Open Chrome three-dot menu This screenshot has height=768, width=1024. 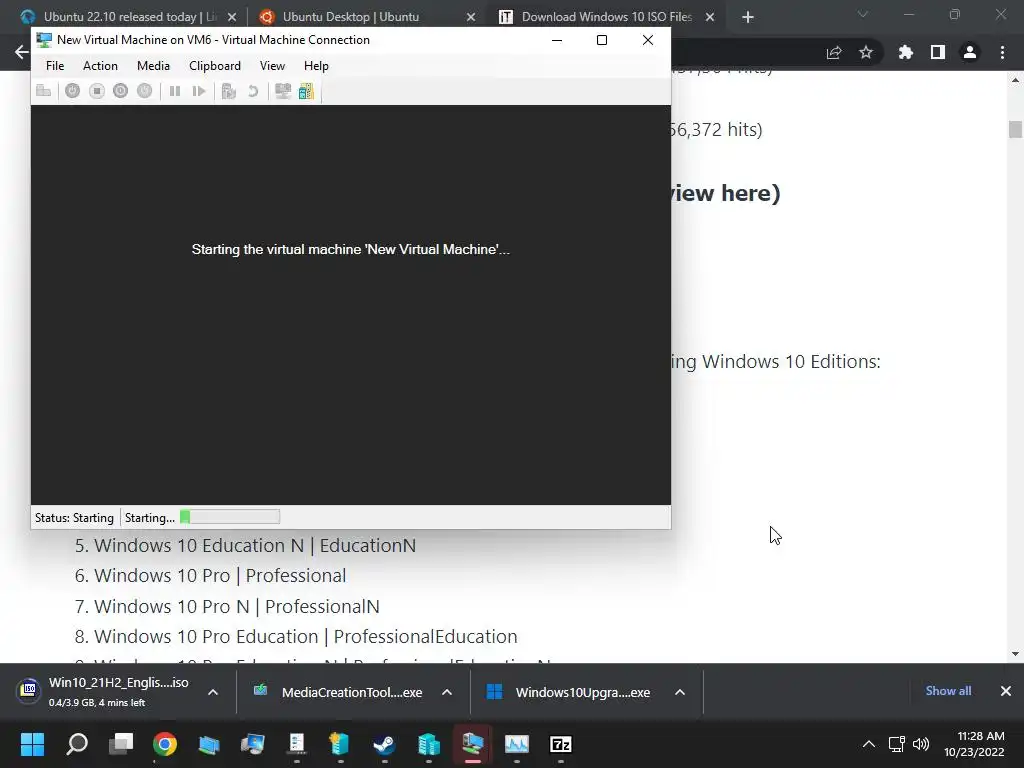pyautogui.click(x=1002, y=52)
